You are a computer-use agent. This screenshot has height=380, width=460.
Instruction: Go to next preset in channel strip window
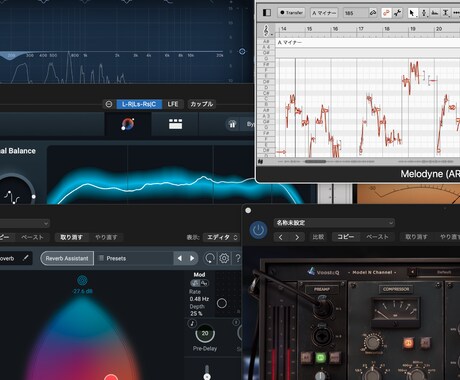[297, 237]
